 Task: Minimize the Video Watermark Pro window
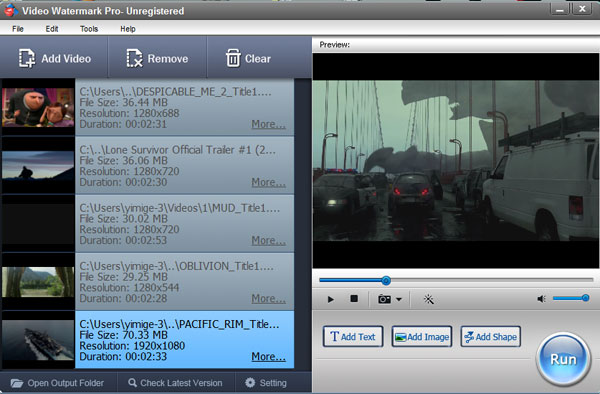pos(560,10)
